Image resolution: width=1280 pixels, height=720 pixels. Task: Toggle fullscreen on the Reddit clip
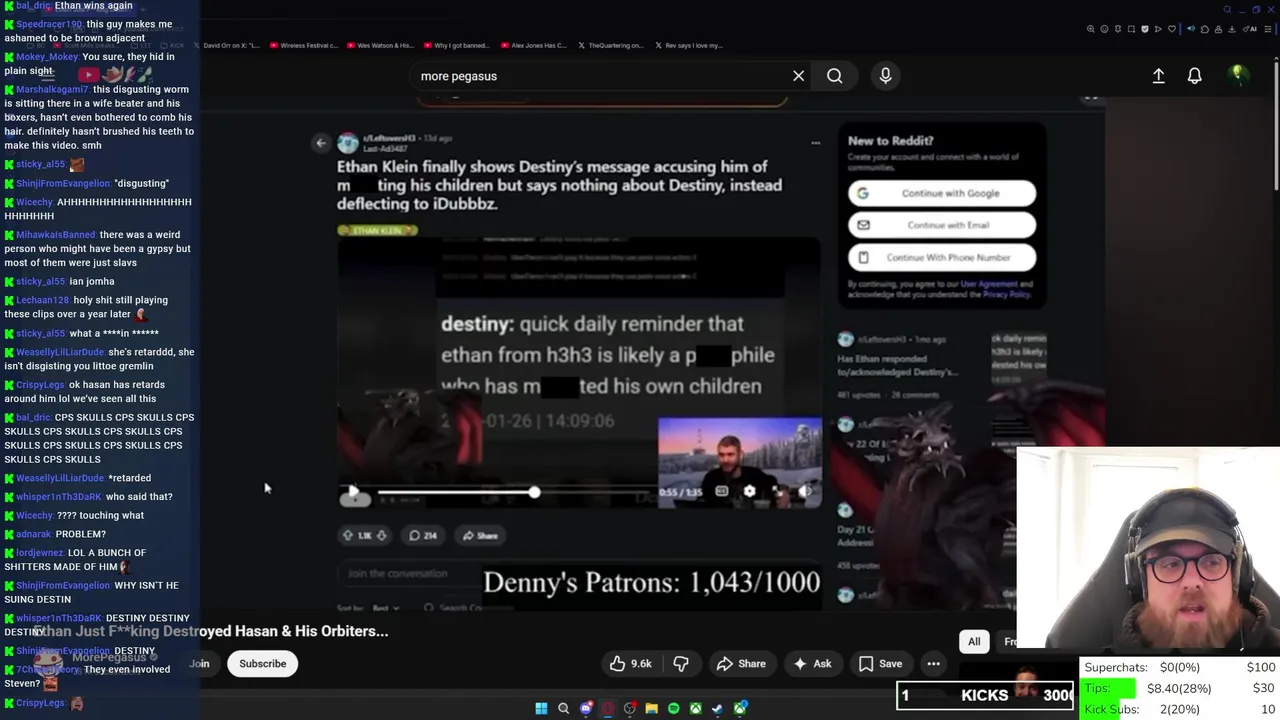point(777,491)
